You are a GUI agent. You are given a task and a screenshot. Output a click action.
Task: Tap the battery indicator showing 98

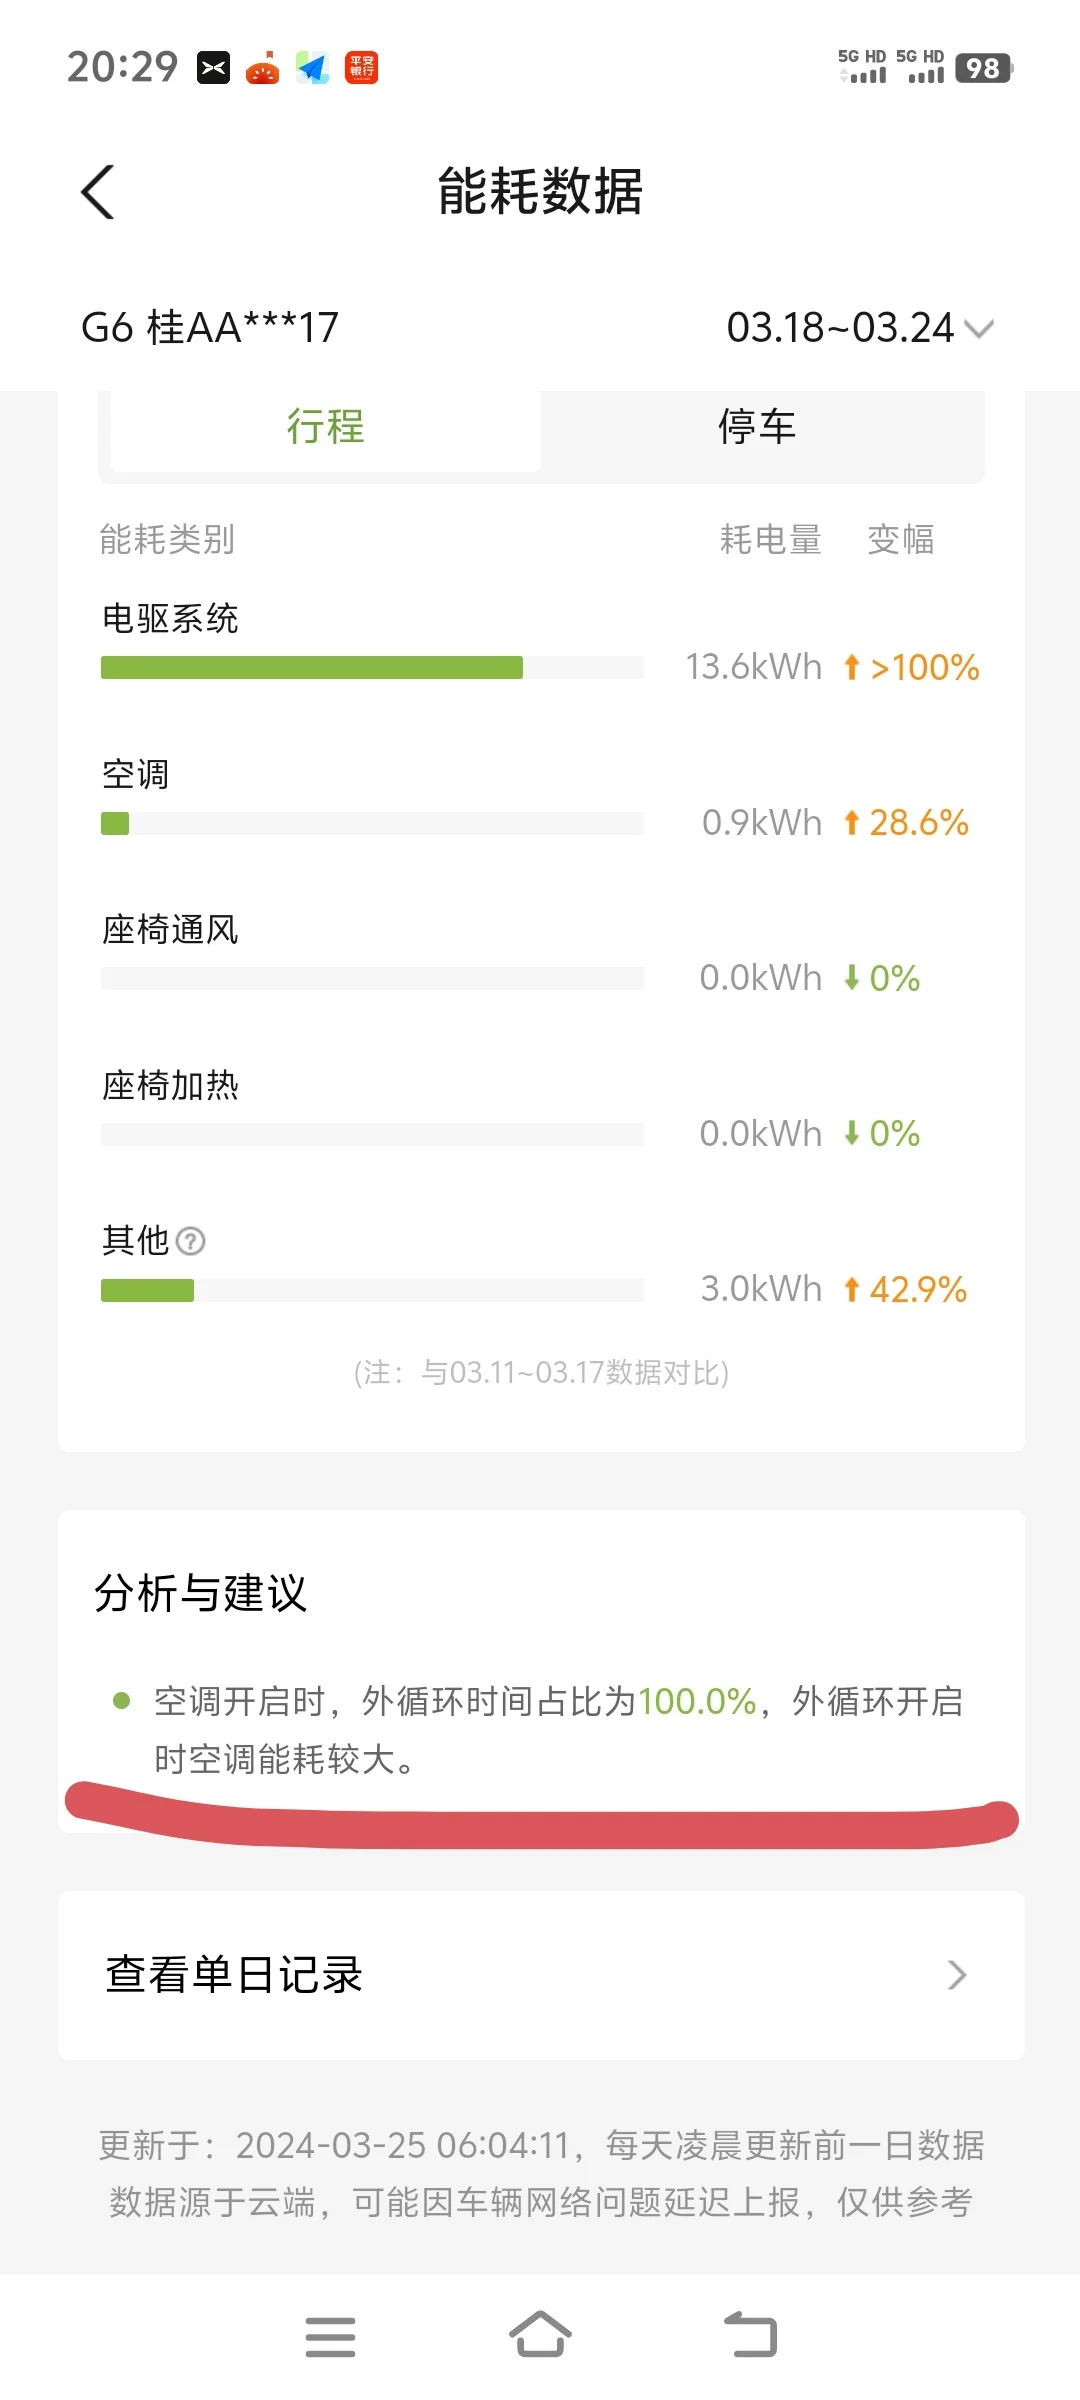pos(983,68)
